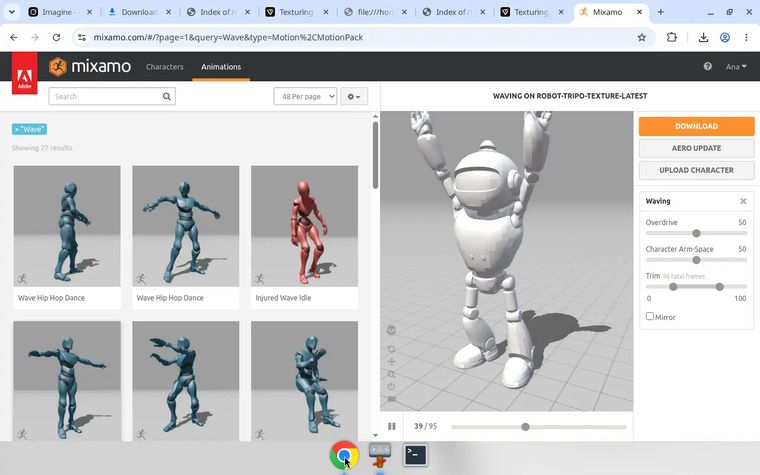The height and width of the screenshot is (475, 760).
Task: Click the search magnifier icon in search box
Action: (167, 96)
